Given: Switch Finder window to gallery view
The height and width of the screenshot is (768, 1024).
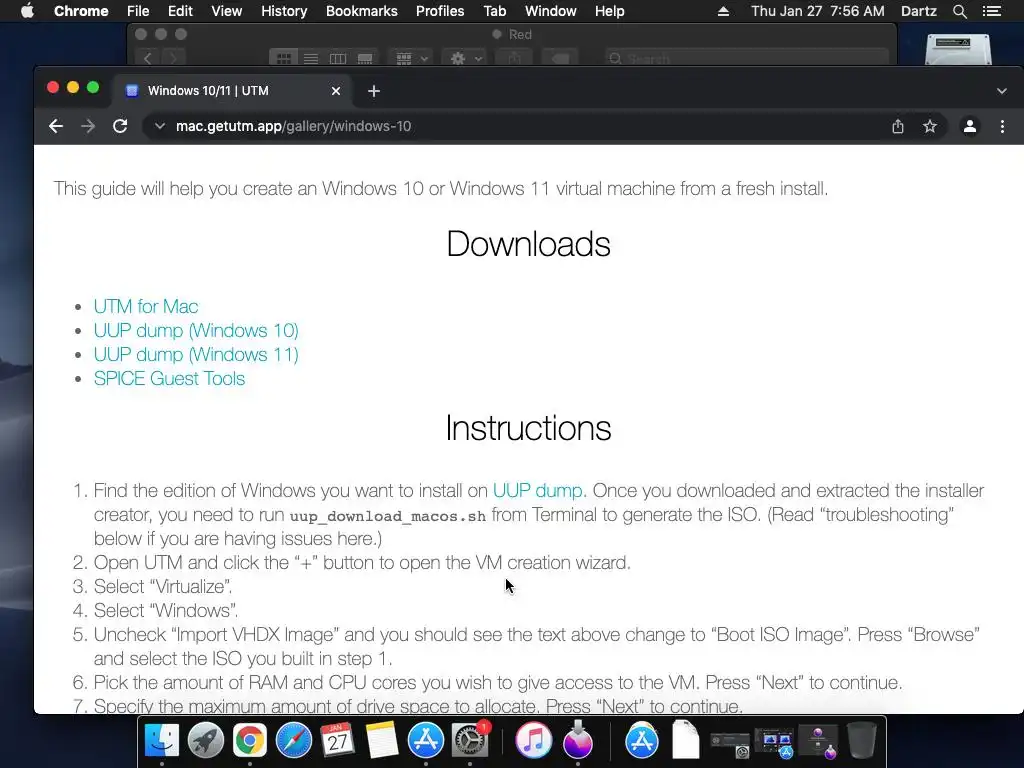Looking at the screenshot, I should (x=364, y=58).
